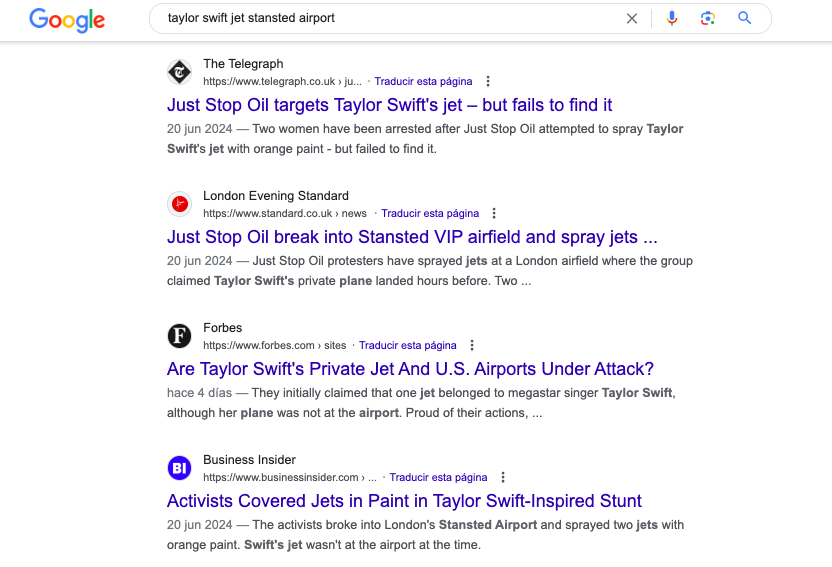Clear the search box text
The image size is (832, 567).
point(632,18)
